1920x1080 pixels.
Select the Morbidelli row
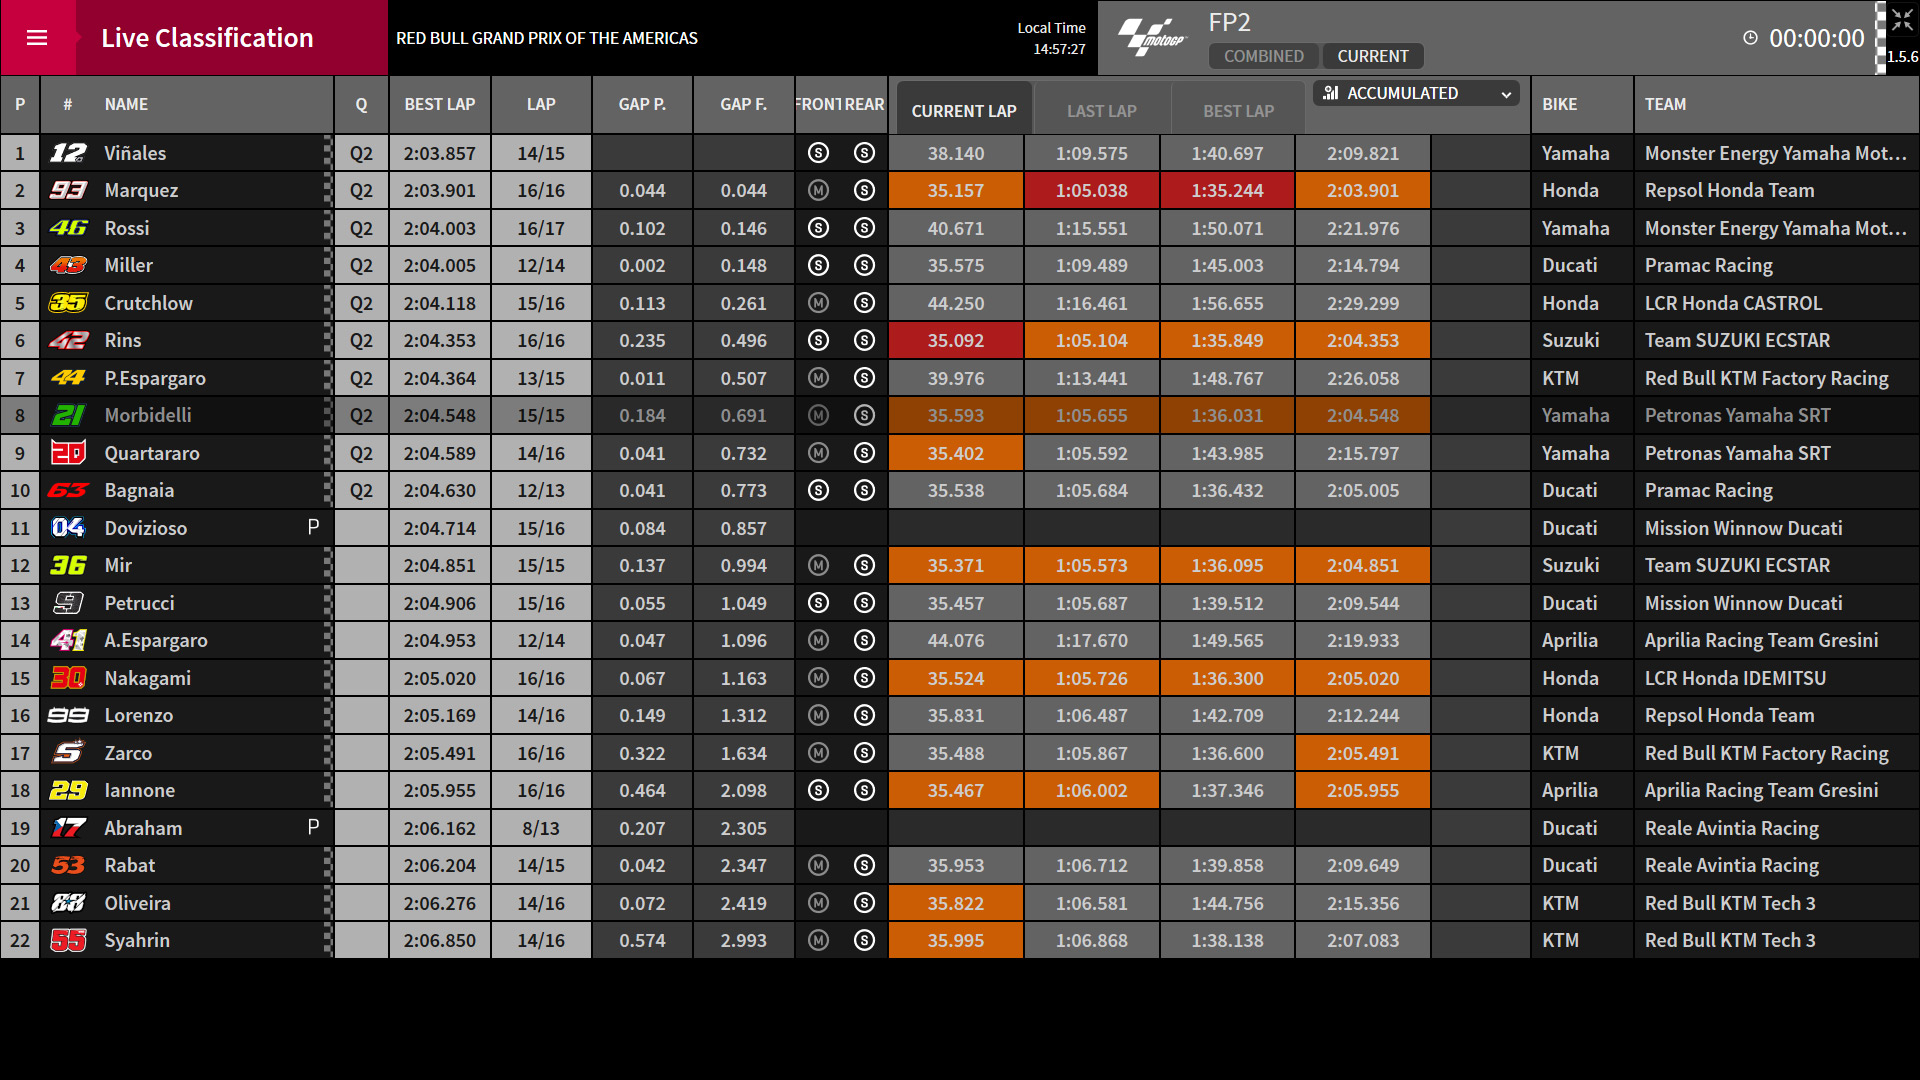point(960,415)
